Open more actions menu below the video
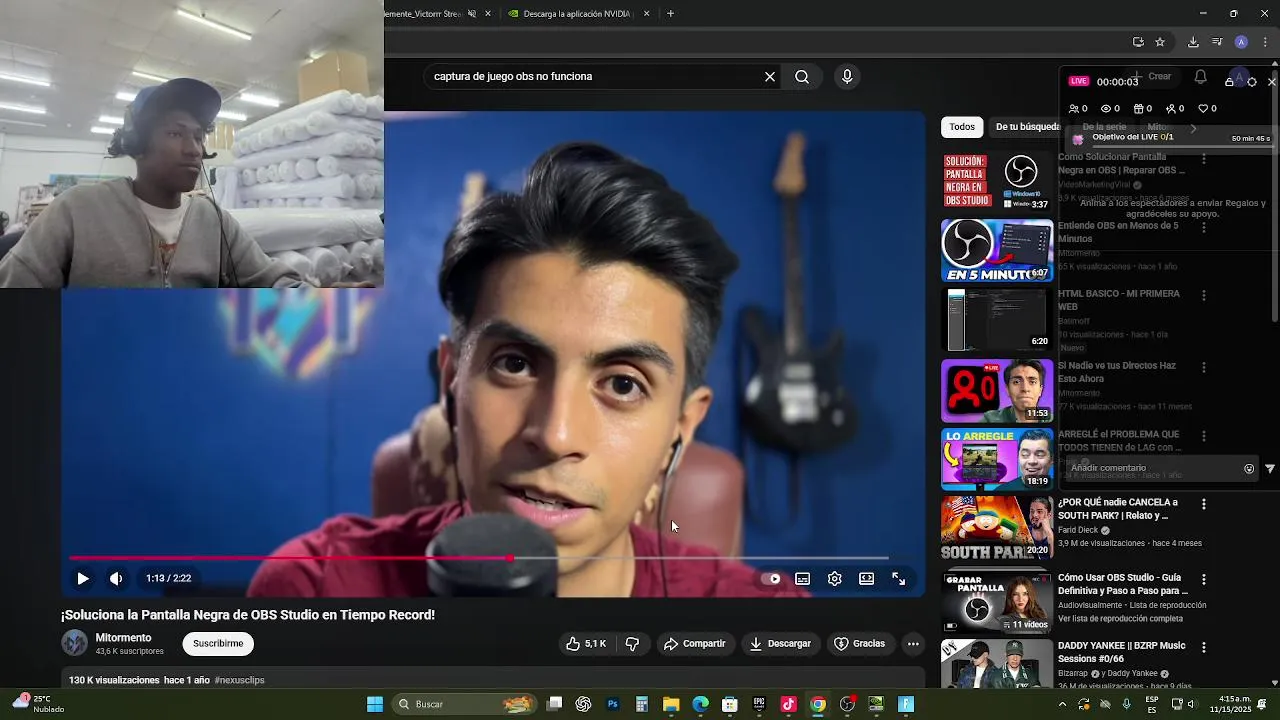This screenshot has width=1280, height=720. tap(913, 644)
